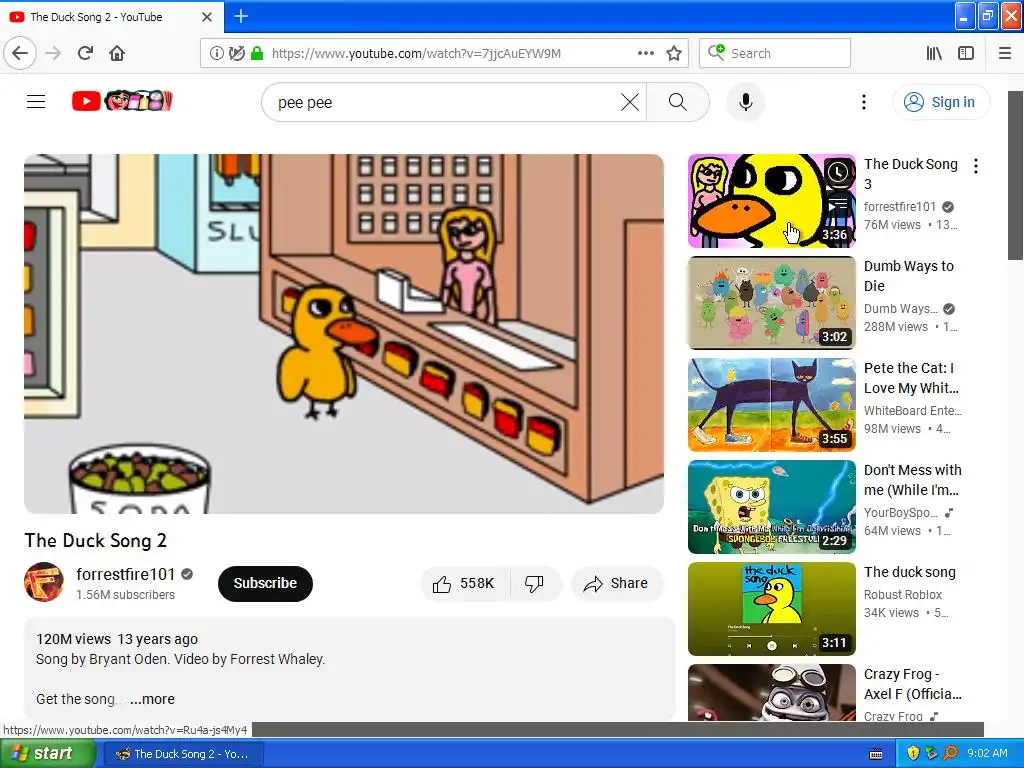Expand the description with ...more
1024x768 pixels.
point(152,699)
